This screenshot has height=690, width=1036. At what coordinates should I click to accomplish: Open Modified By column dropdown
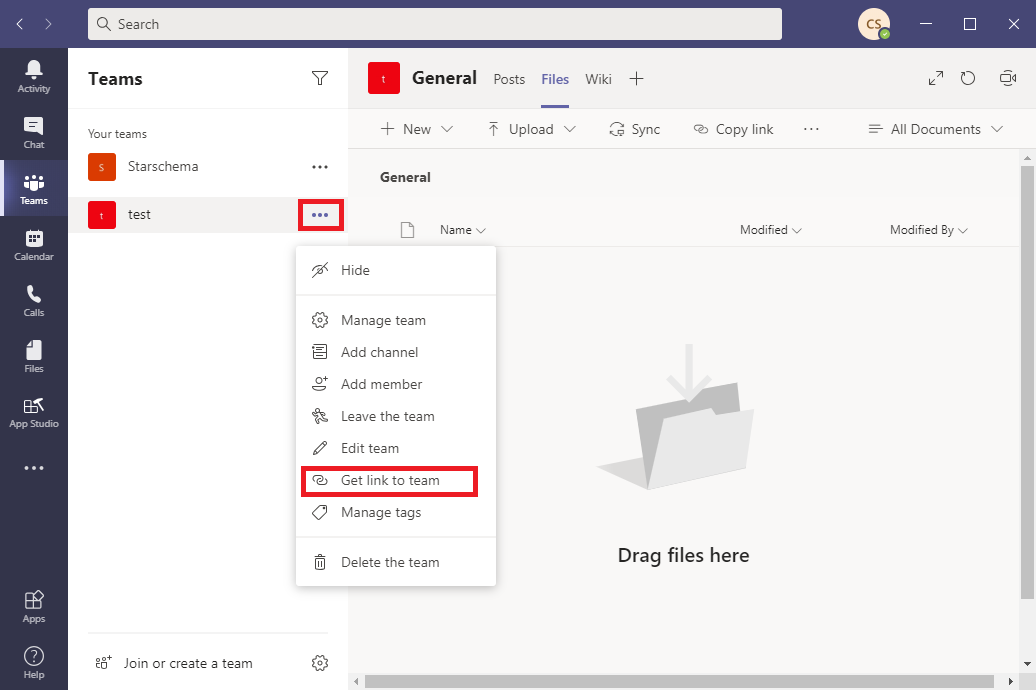point(928,230)
